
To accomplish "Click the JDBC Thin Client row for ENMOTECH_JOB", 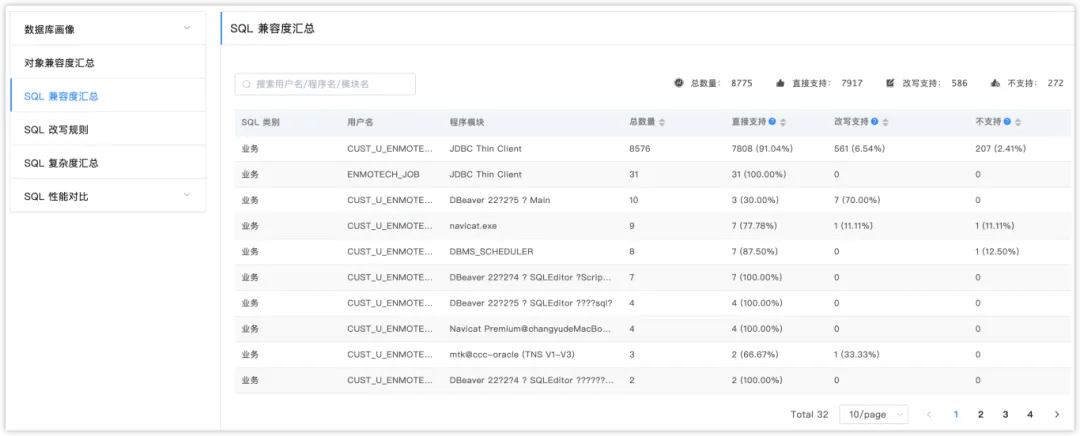I will click(x=485, y=174).
